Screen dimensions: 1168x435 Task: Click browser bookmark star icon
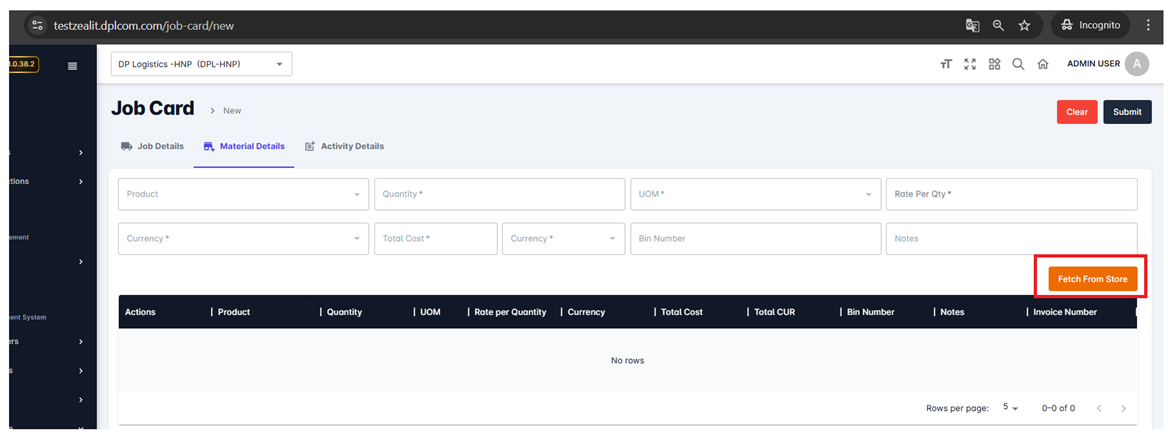[1024, 25]
